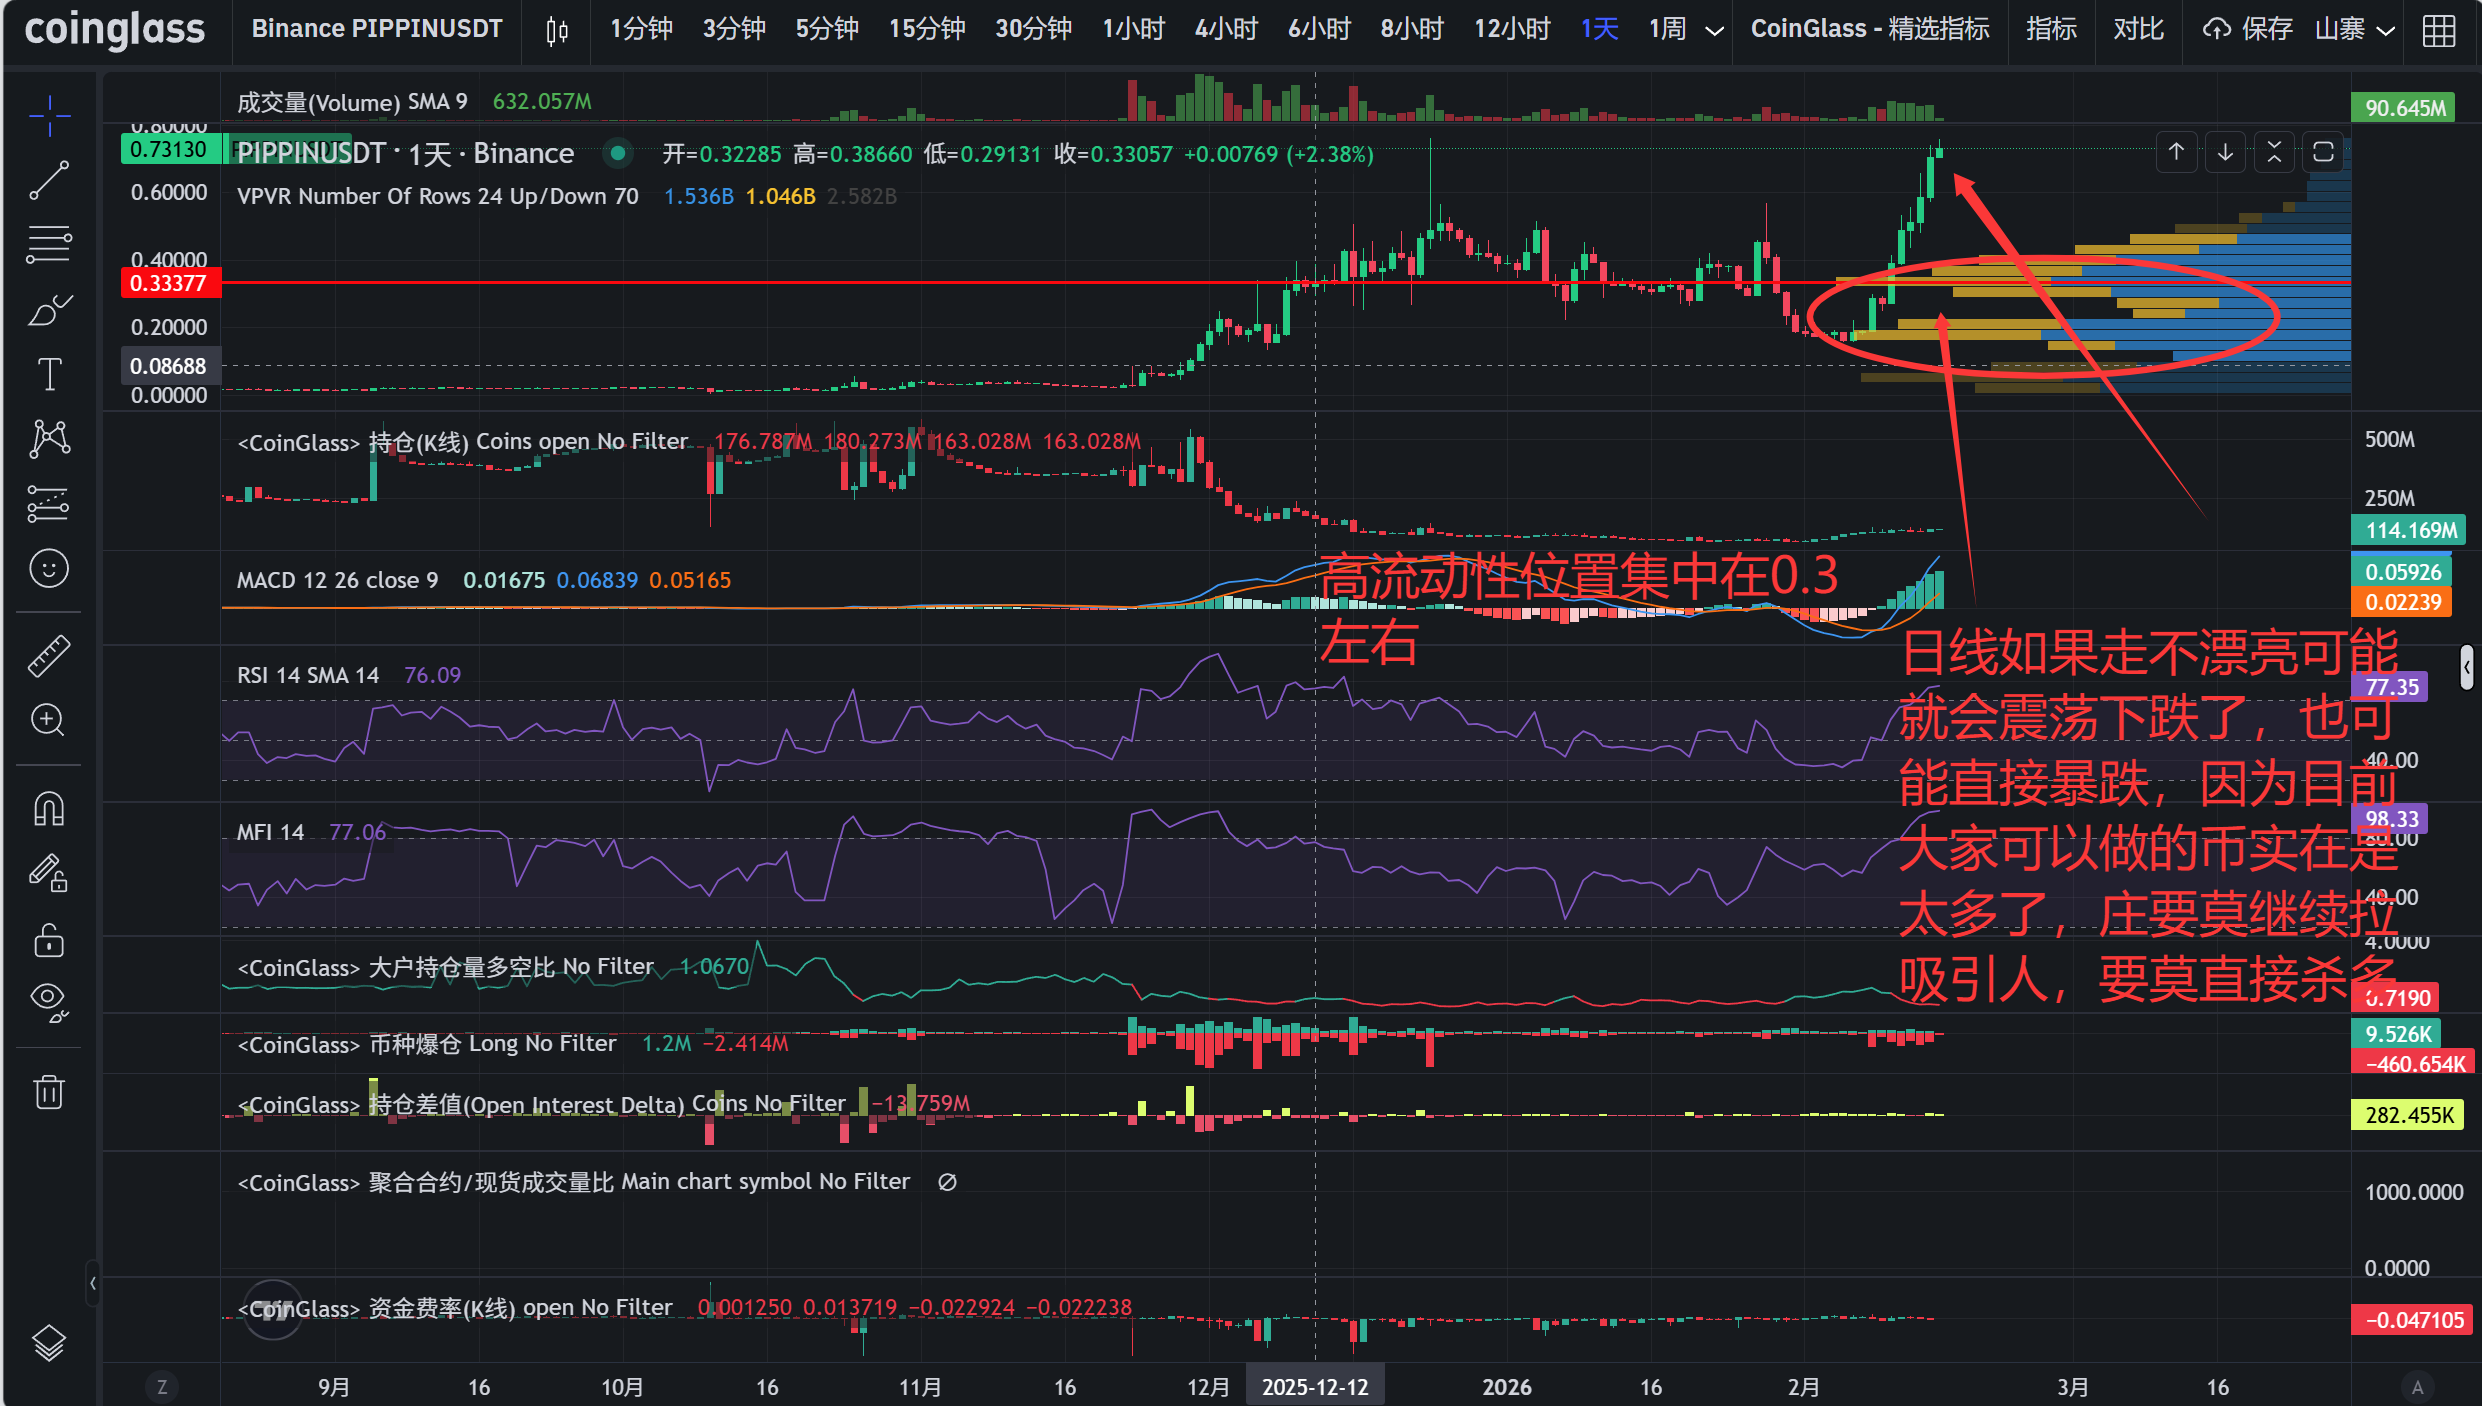Select the ruler measure tool
The image size is (2482, 1406).
(x=48, y=655)
